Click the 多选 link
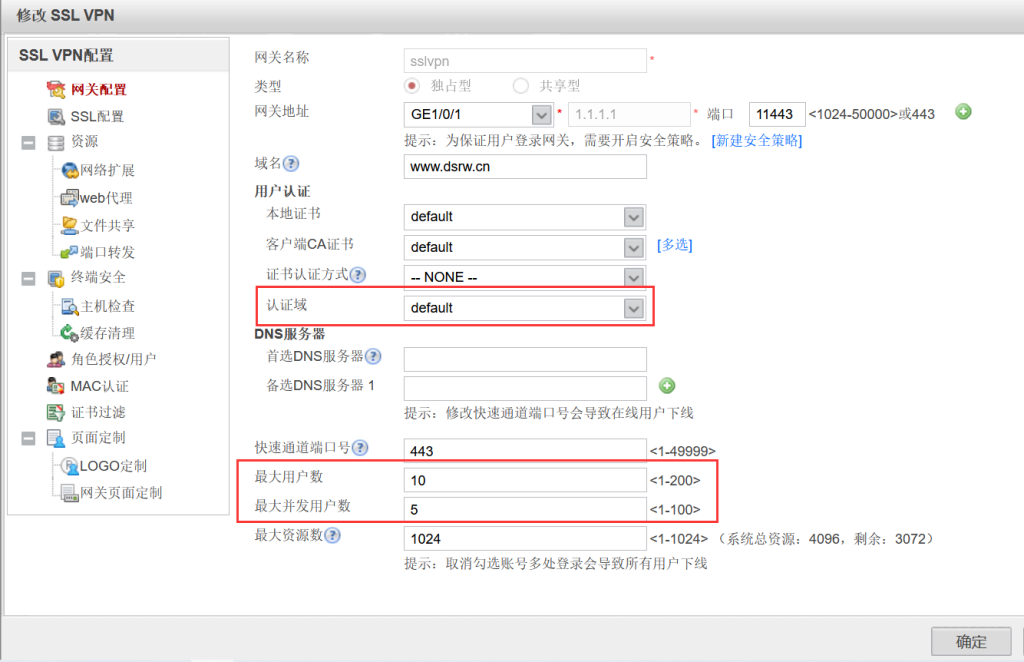The image size is (1024, 662). coord(675,245)
